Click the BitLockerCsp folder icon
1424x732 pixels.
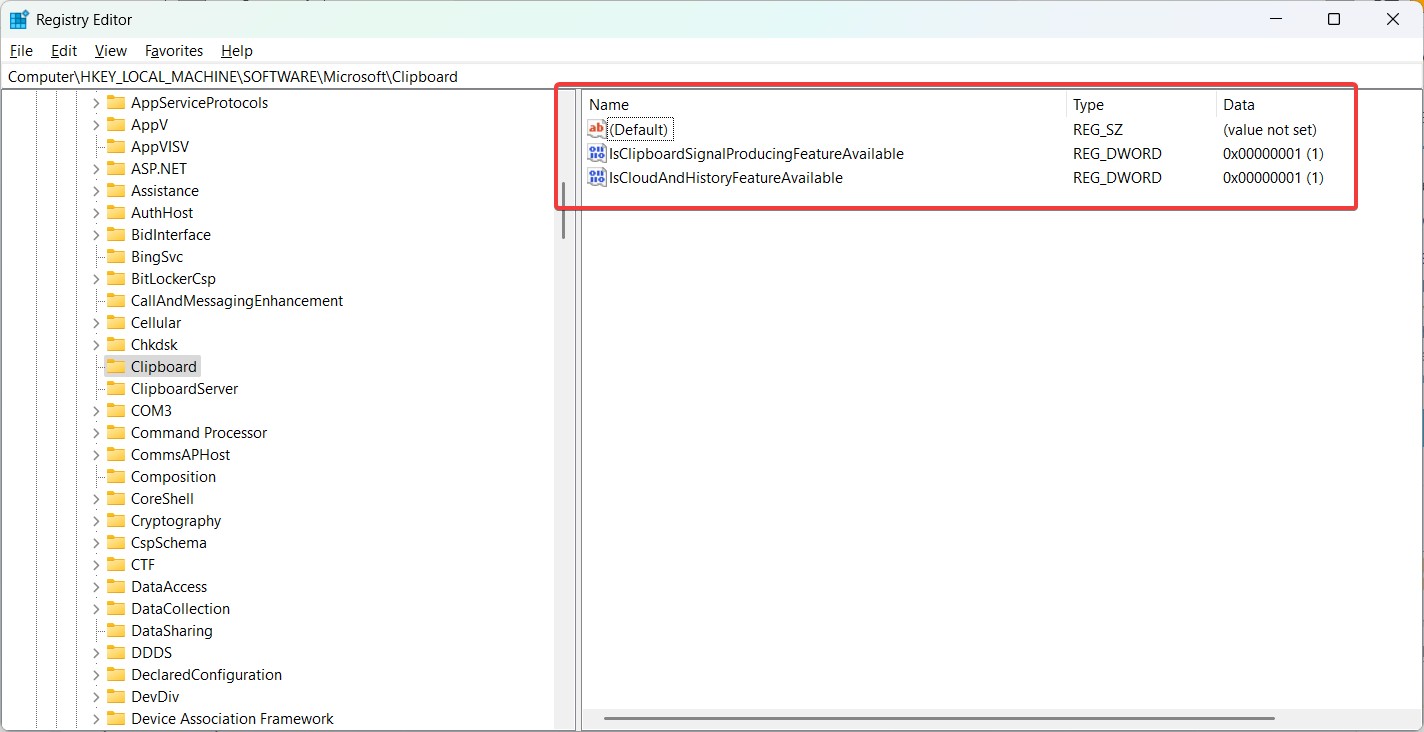(x=115, y=278)
